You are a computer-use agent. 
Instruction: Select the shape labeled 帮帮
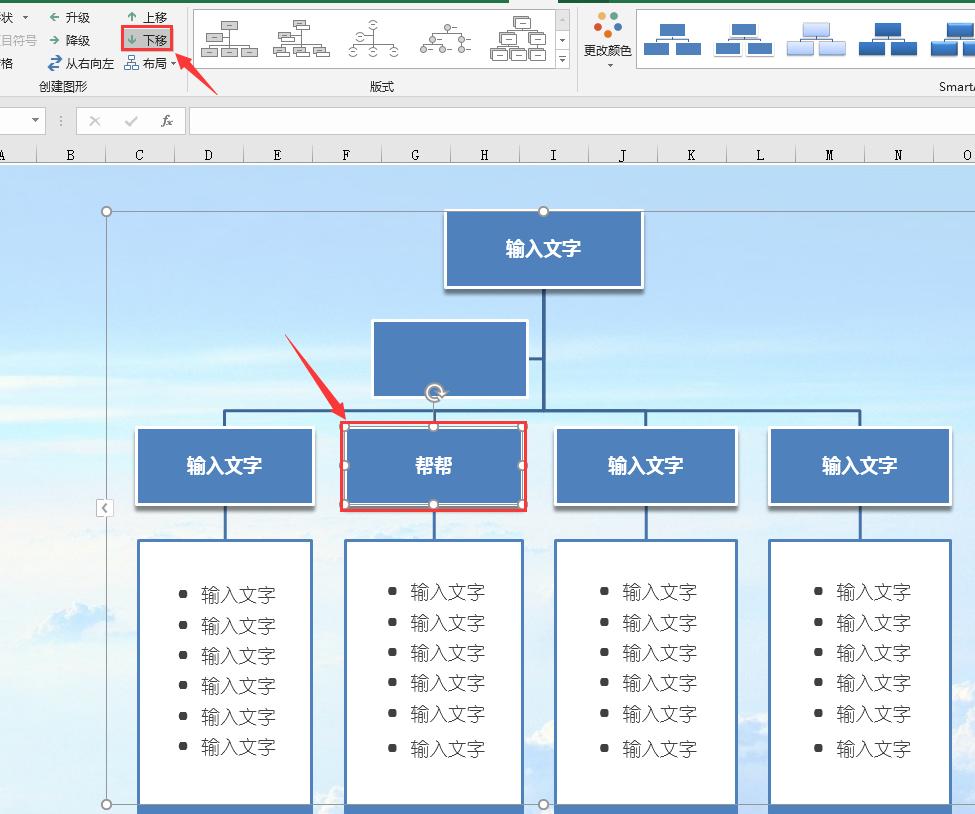[x=433, y=467]
